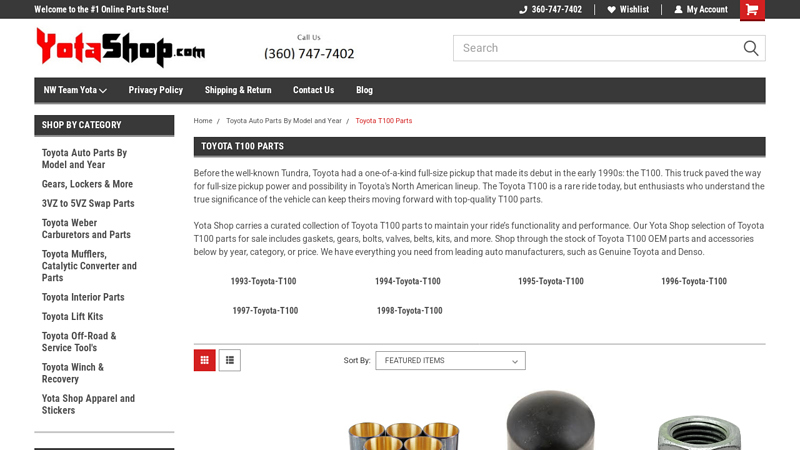Open 1998-Toyota-T100 subcategory

click(x=410, y=311)
